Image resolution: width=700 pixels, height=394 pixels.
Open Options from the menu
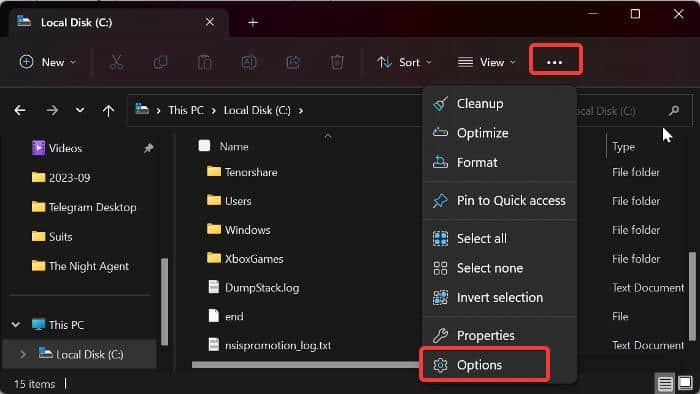pos(484,365)
